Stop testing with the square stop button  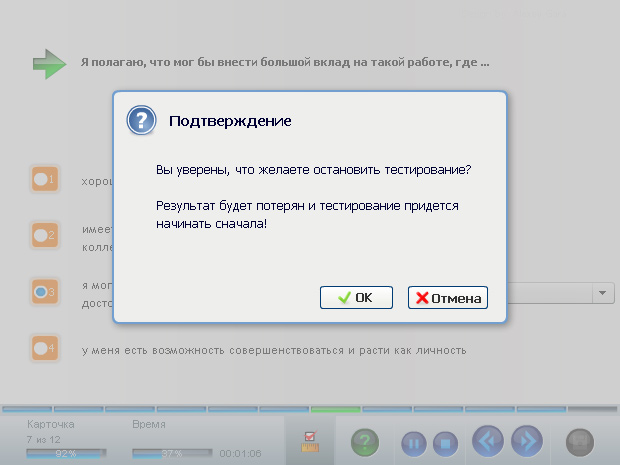point(445,443)
